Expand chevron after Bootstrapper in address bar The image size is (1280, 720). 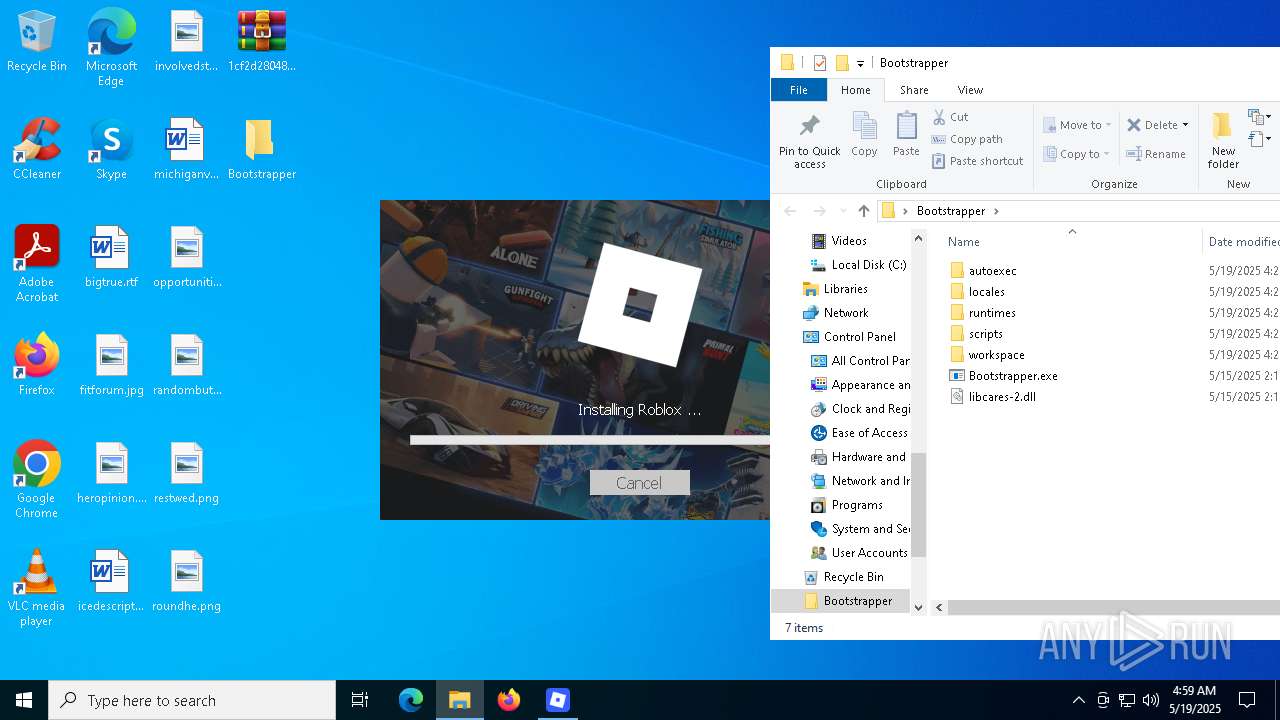(996, 211)
